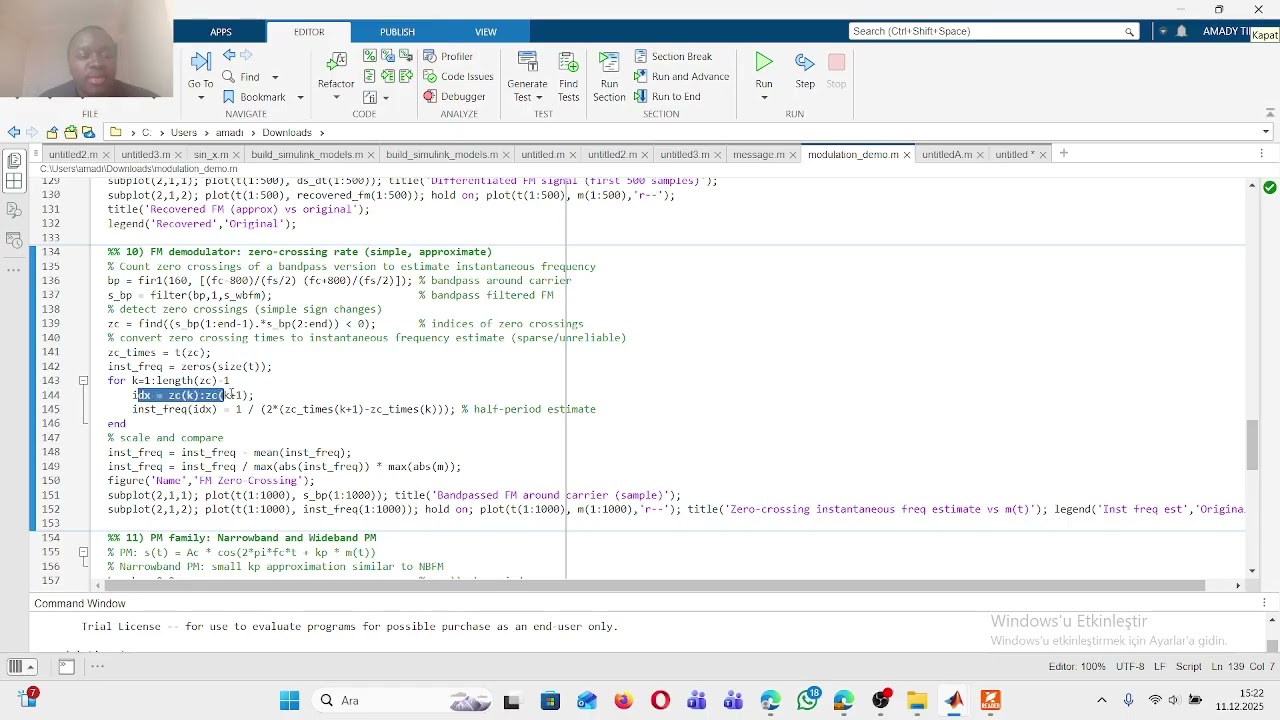Click the LF line ending indicator
This screenshot has width=1280, height=720.
point(1160,667)
